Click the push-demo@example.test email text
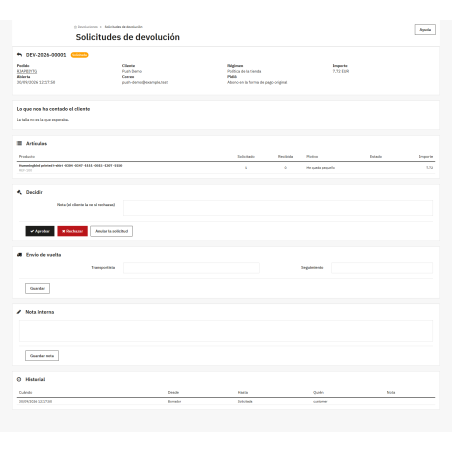The height and width of the screenshot is (452, 452). [145, 82]
